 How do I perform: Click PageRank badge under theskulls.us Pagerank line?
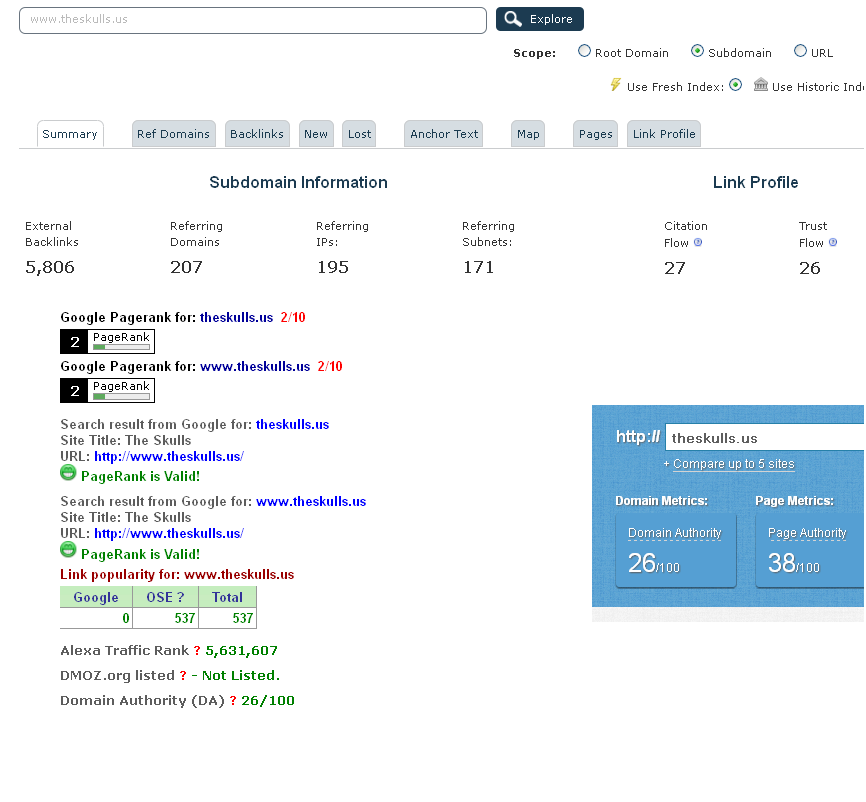point(107,341)
